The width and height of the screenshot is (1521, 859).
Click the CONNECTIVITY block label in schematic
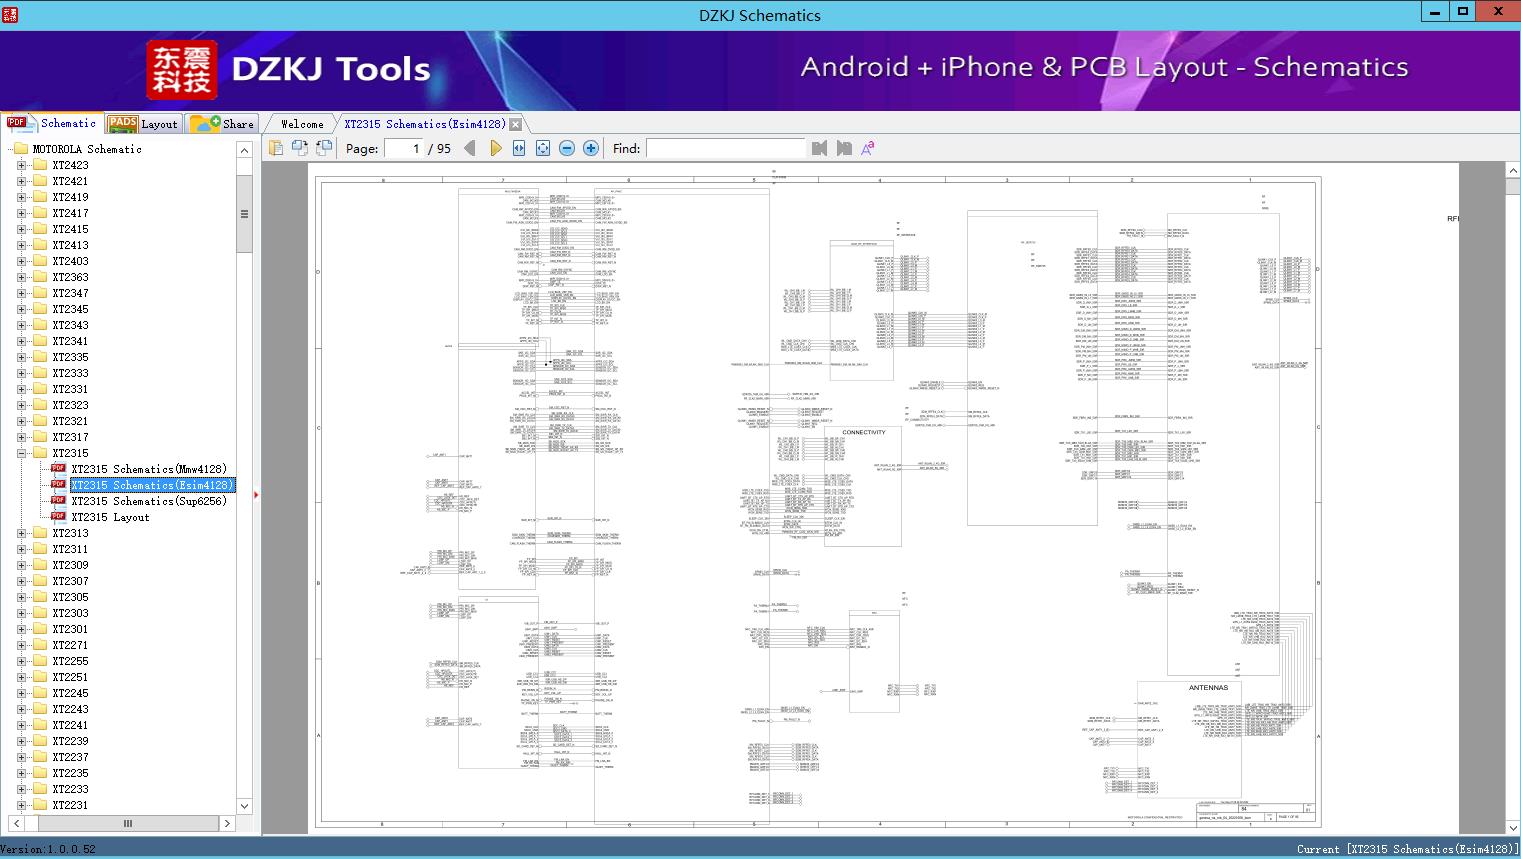pyautogui.click(x=864, y=433)
